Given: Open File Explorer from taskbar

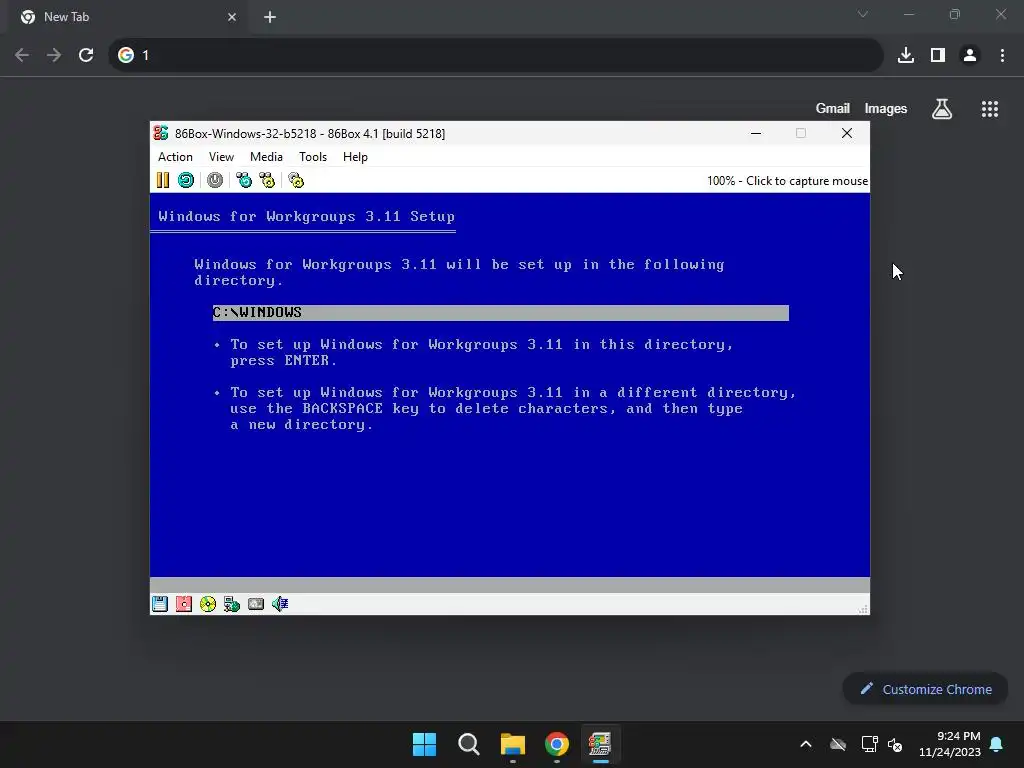Looking at the screenshot, I should coord(513,744).
